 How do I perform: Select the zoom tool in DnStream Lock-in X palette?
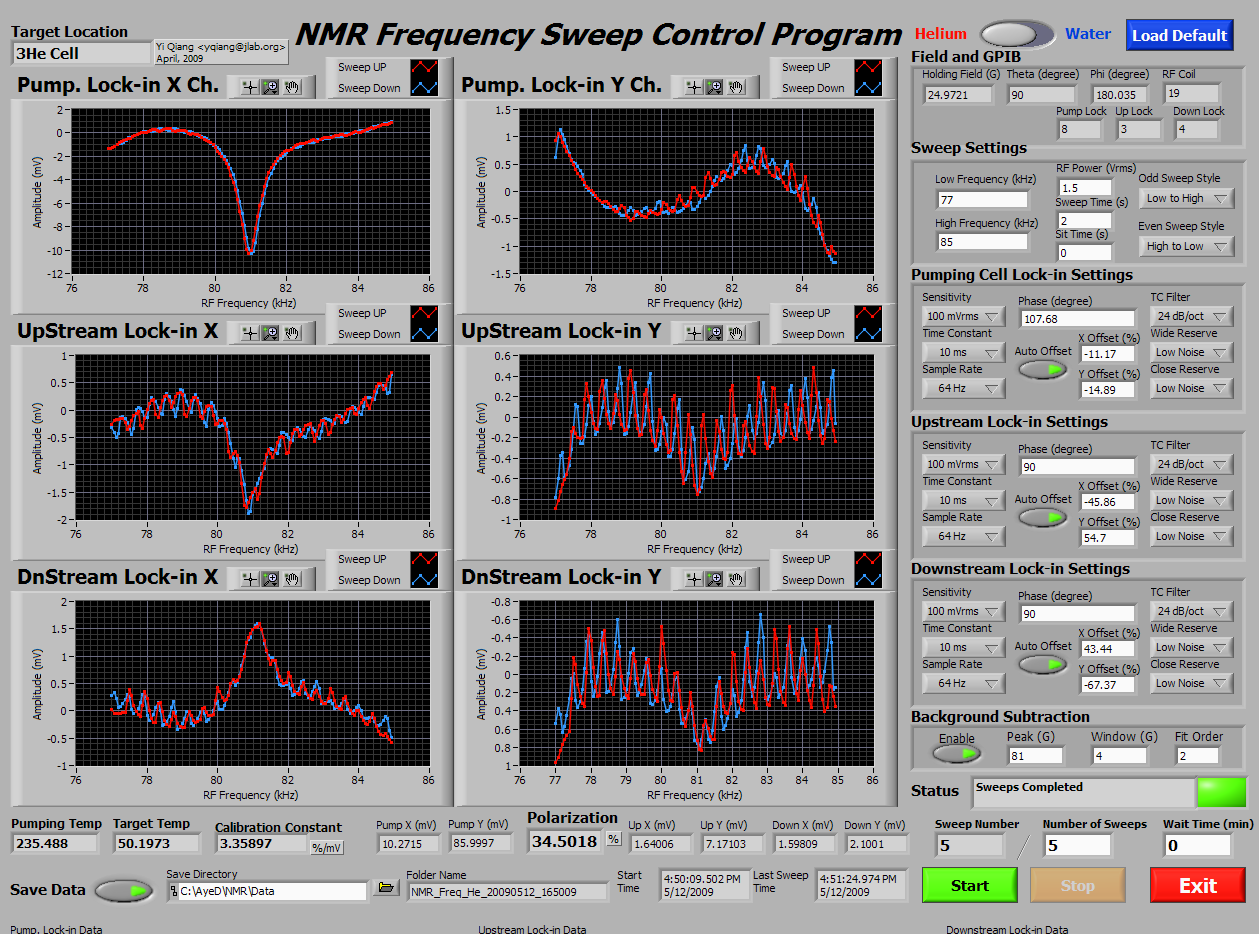[271, 579]
